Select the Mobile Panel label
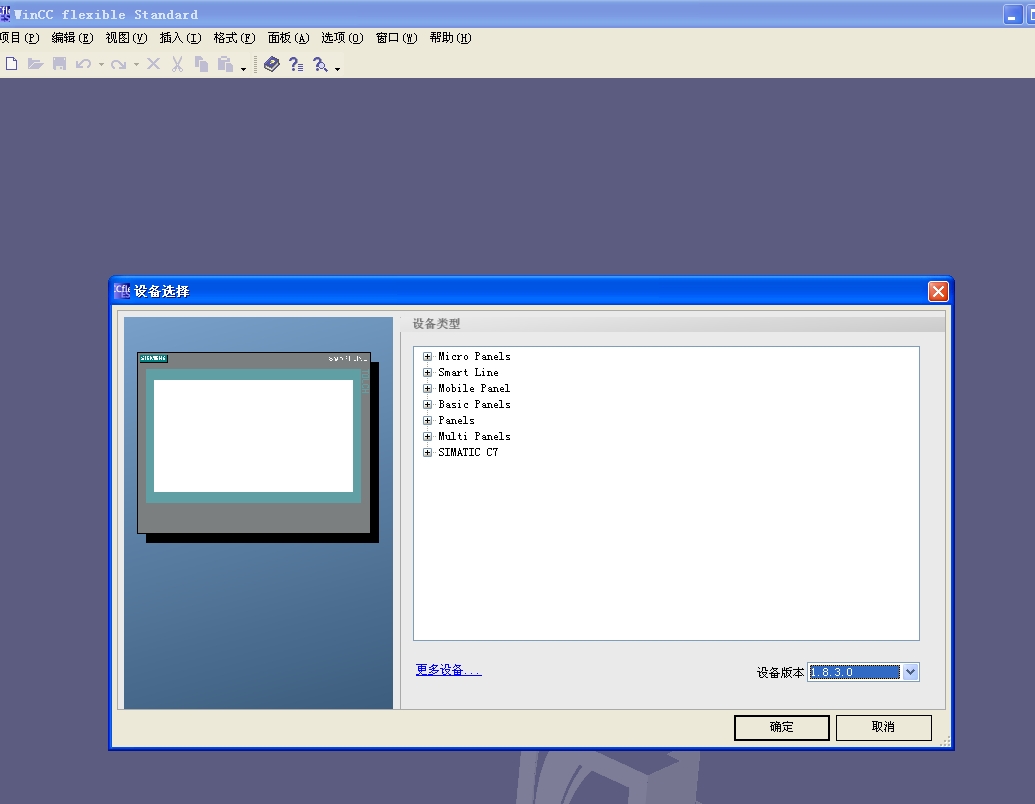 click(474, 388)
